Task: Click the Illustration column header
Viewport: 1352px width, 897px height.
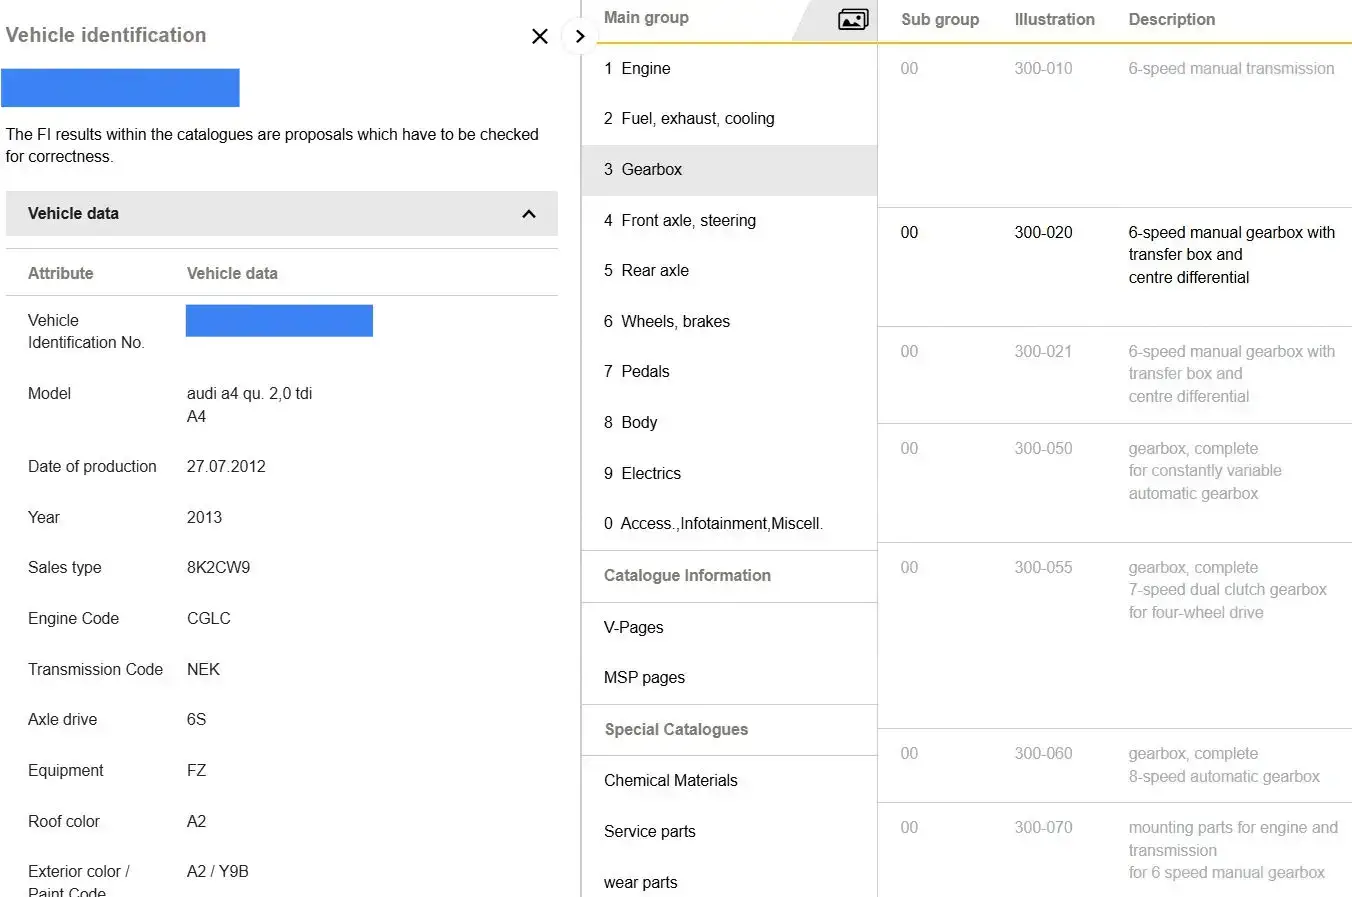Action: pos(1054,20)
